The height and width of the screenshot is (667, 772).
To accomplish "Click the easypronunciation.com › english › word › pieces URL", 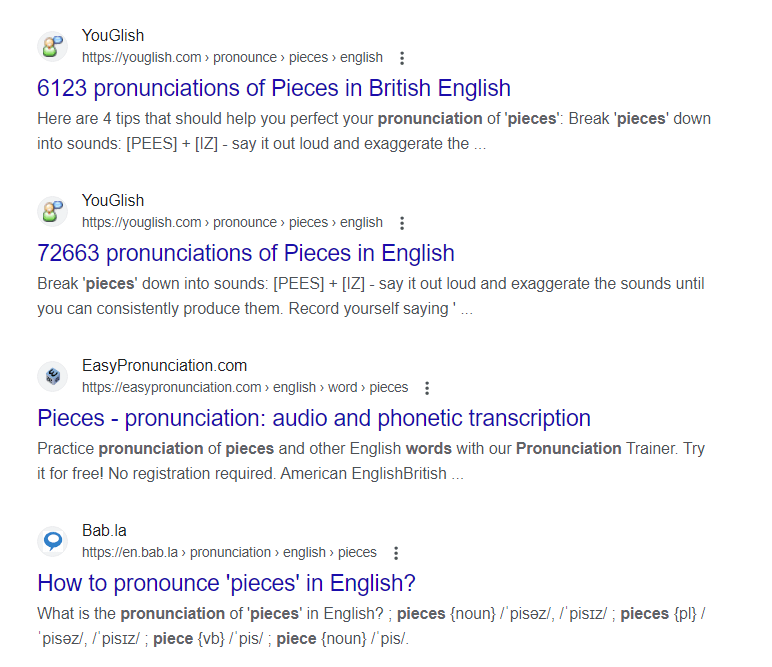I will [x=245, y=388].
